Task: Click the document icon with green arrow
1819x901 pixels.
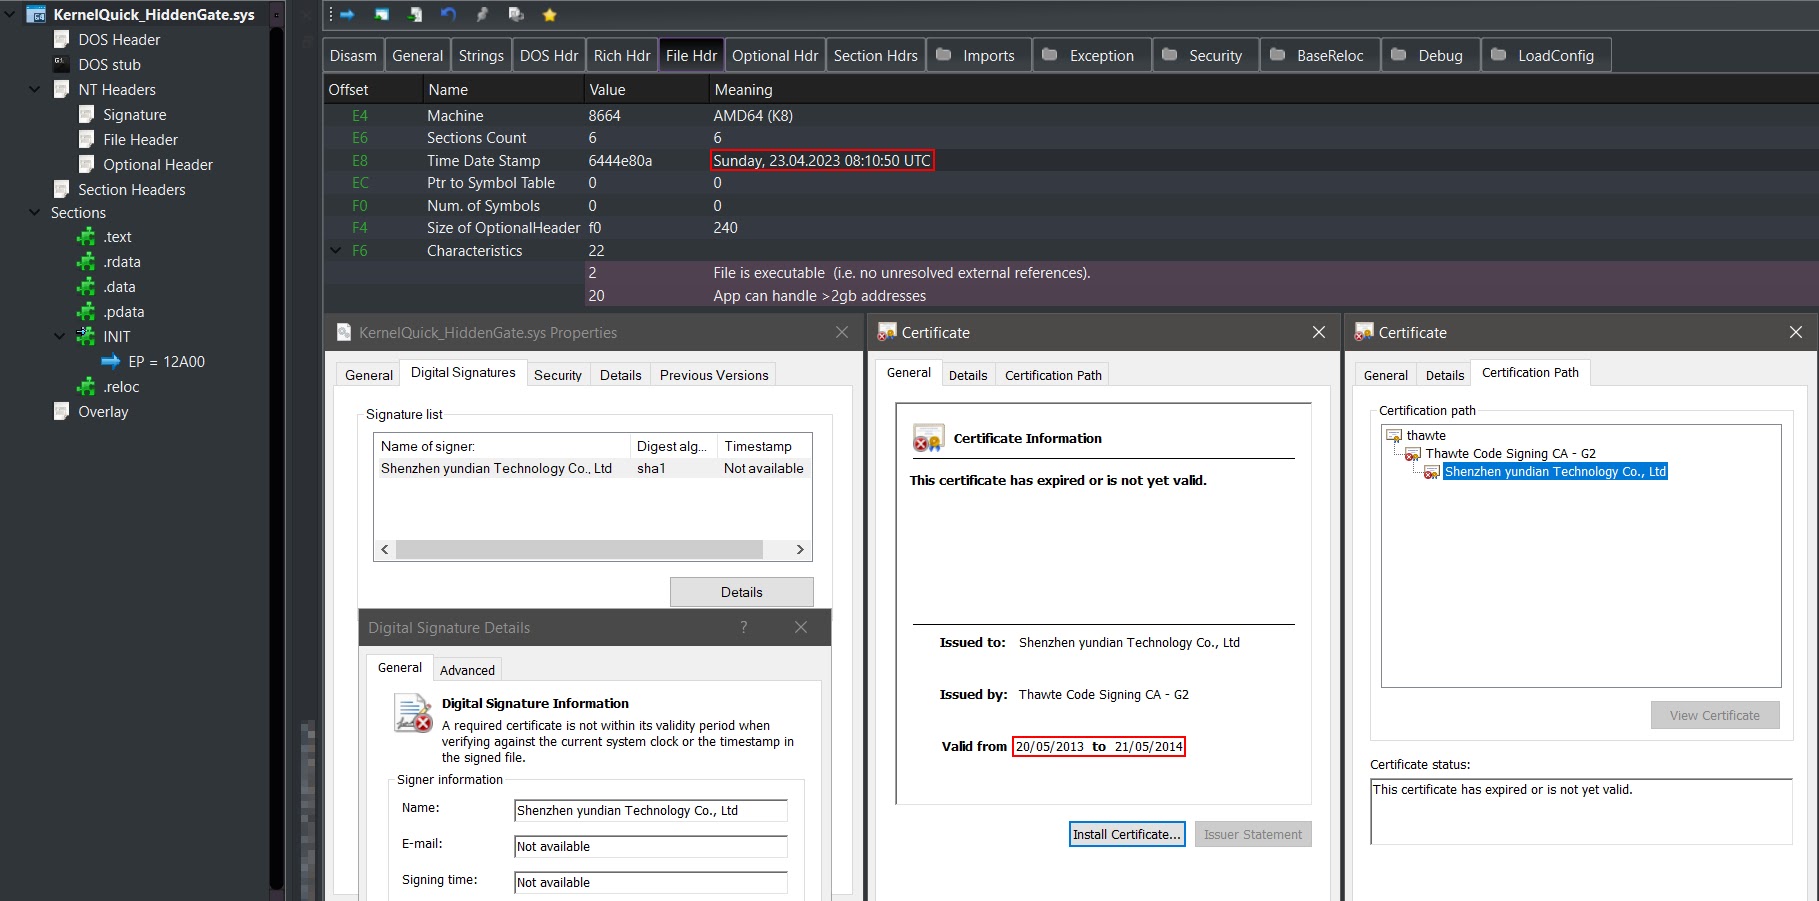Action: tap(415, 14)
